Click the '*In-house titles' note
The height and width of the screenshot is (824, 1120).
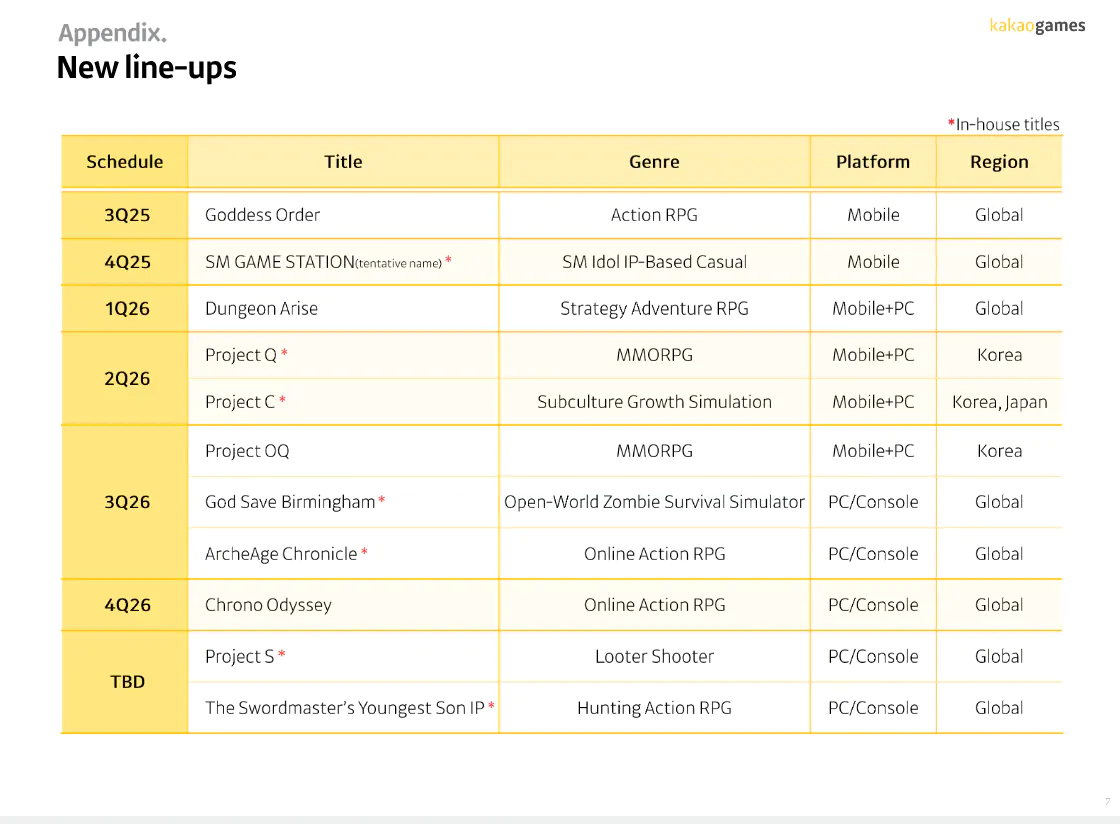tap(1004, 124)
